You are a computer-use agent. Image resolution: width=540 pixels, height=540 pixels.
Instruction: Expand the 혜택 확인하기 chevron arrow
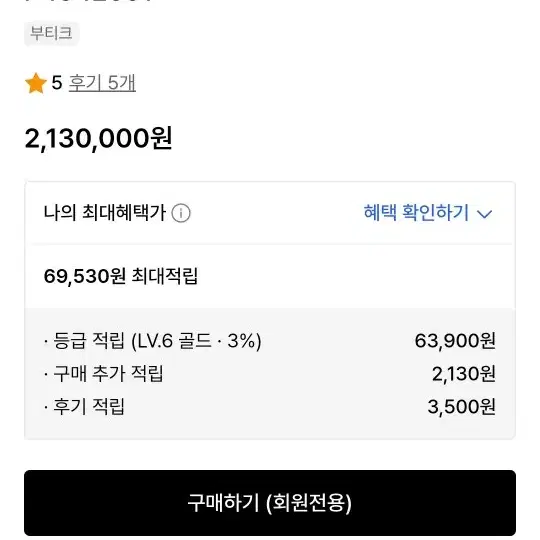point(485,214)
